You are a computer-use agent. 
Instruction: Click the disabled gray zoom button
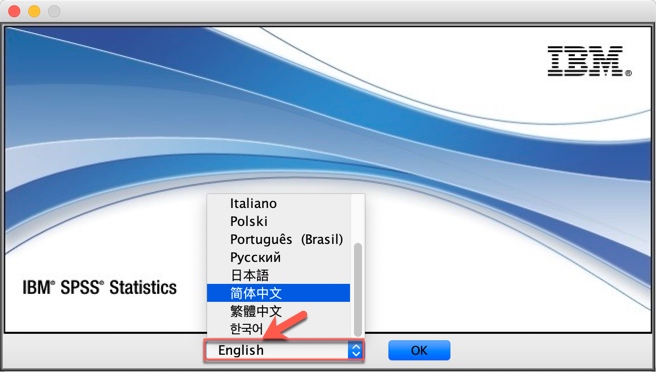pos(54,11)
